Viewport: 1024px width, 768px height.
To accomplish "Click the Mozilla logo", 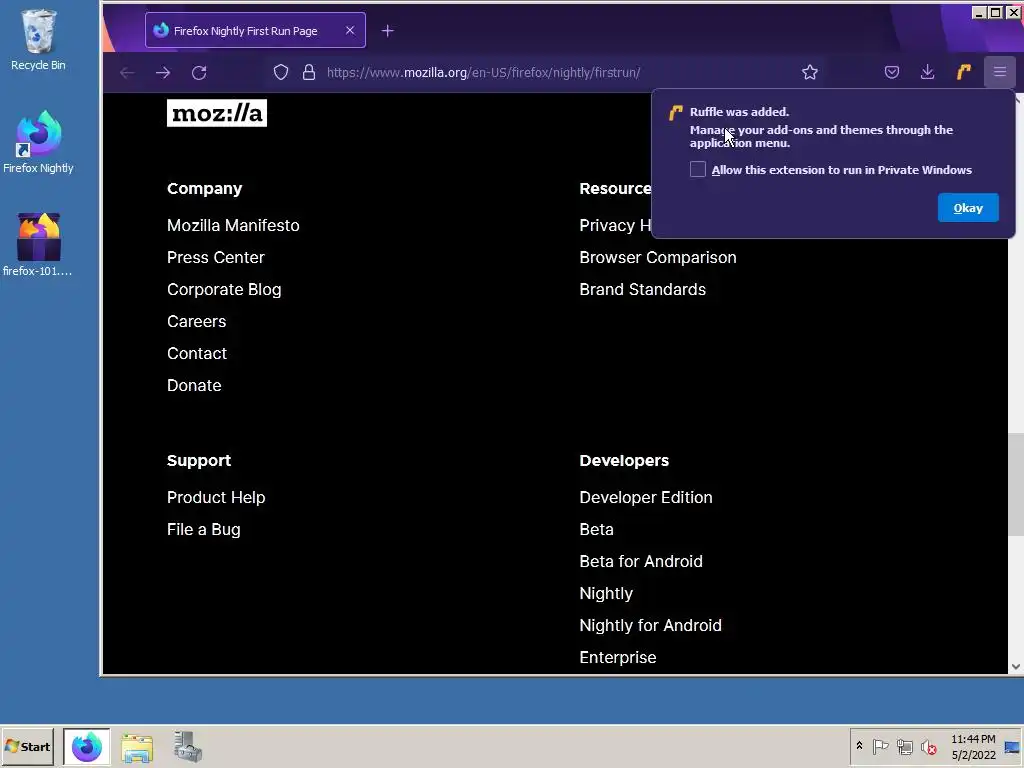I will [217, 113].
